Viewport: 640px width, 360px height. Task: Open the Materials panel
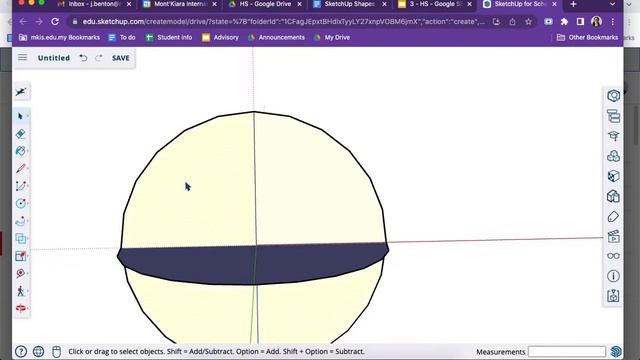613,176
